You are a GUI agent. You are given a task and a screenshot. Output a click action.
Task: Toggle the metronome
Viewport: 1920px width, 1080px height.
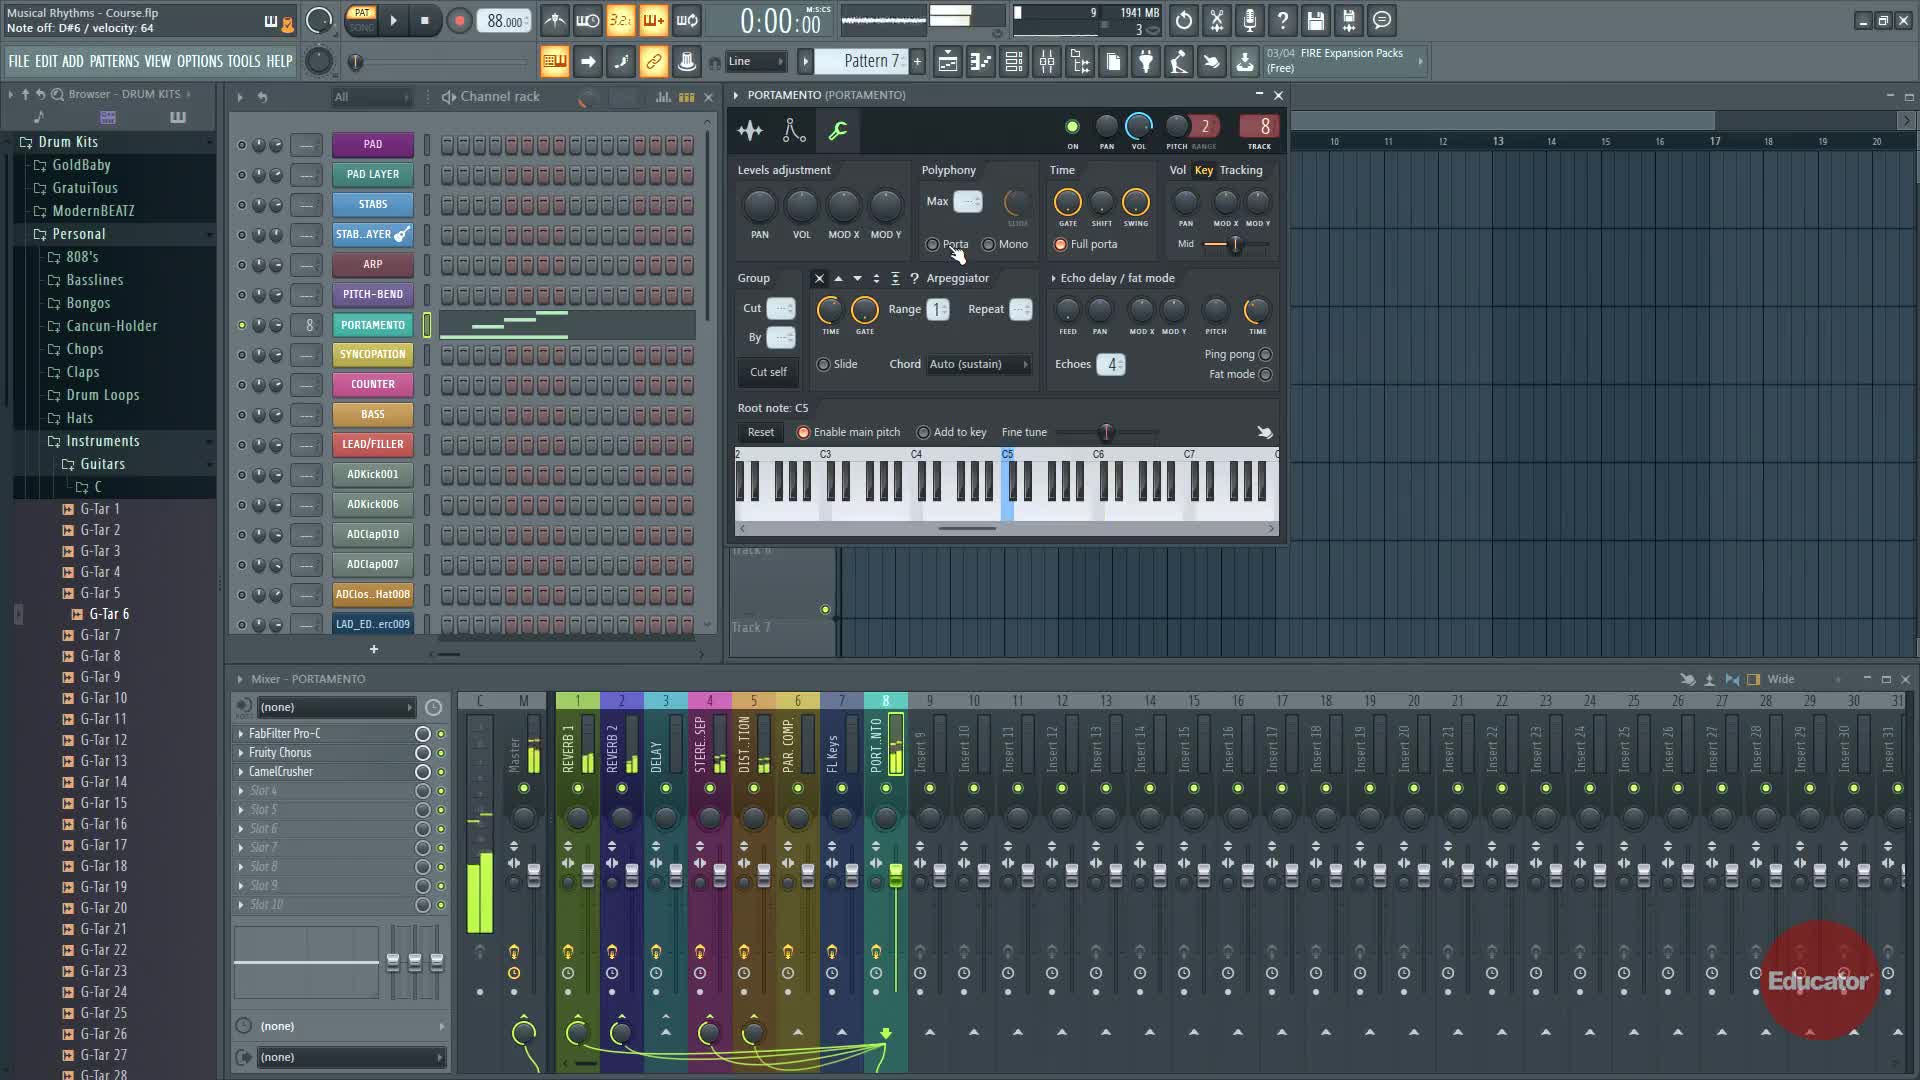tap(555, 20)
